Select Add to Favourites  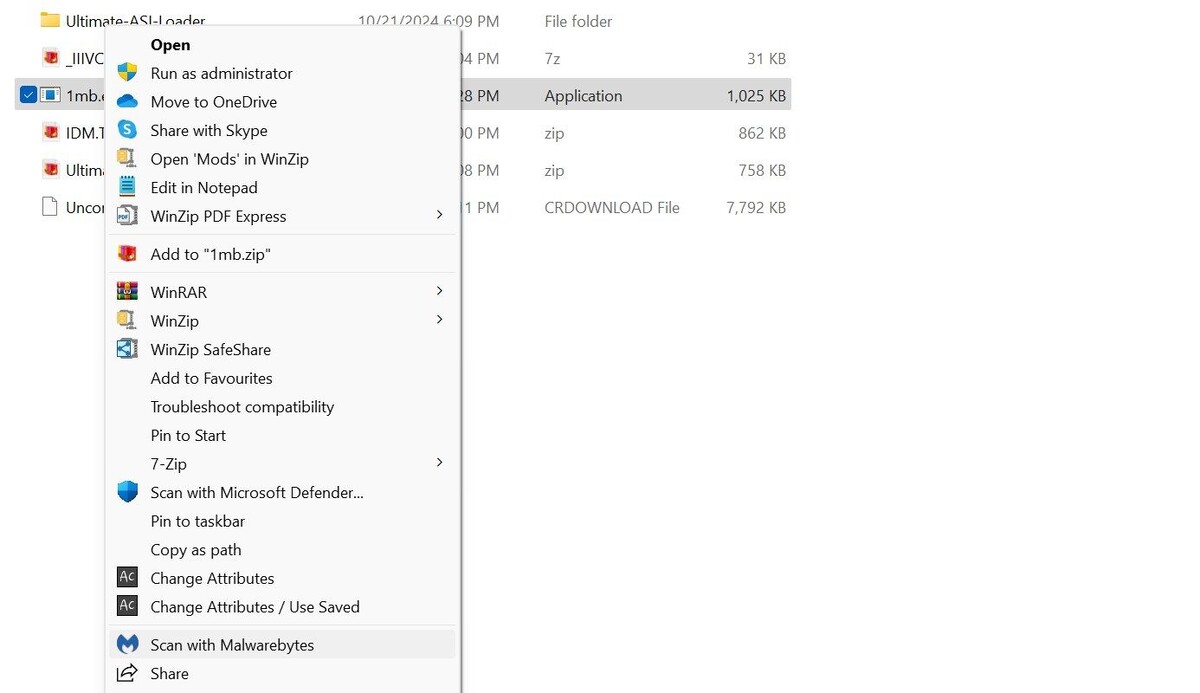point(282,378)
